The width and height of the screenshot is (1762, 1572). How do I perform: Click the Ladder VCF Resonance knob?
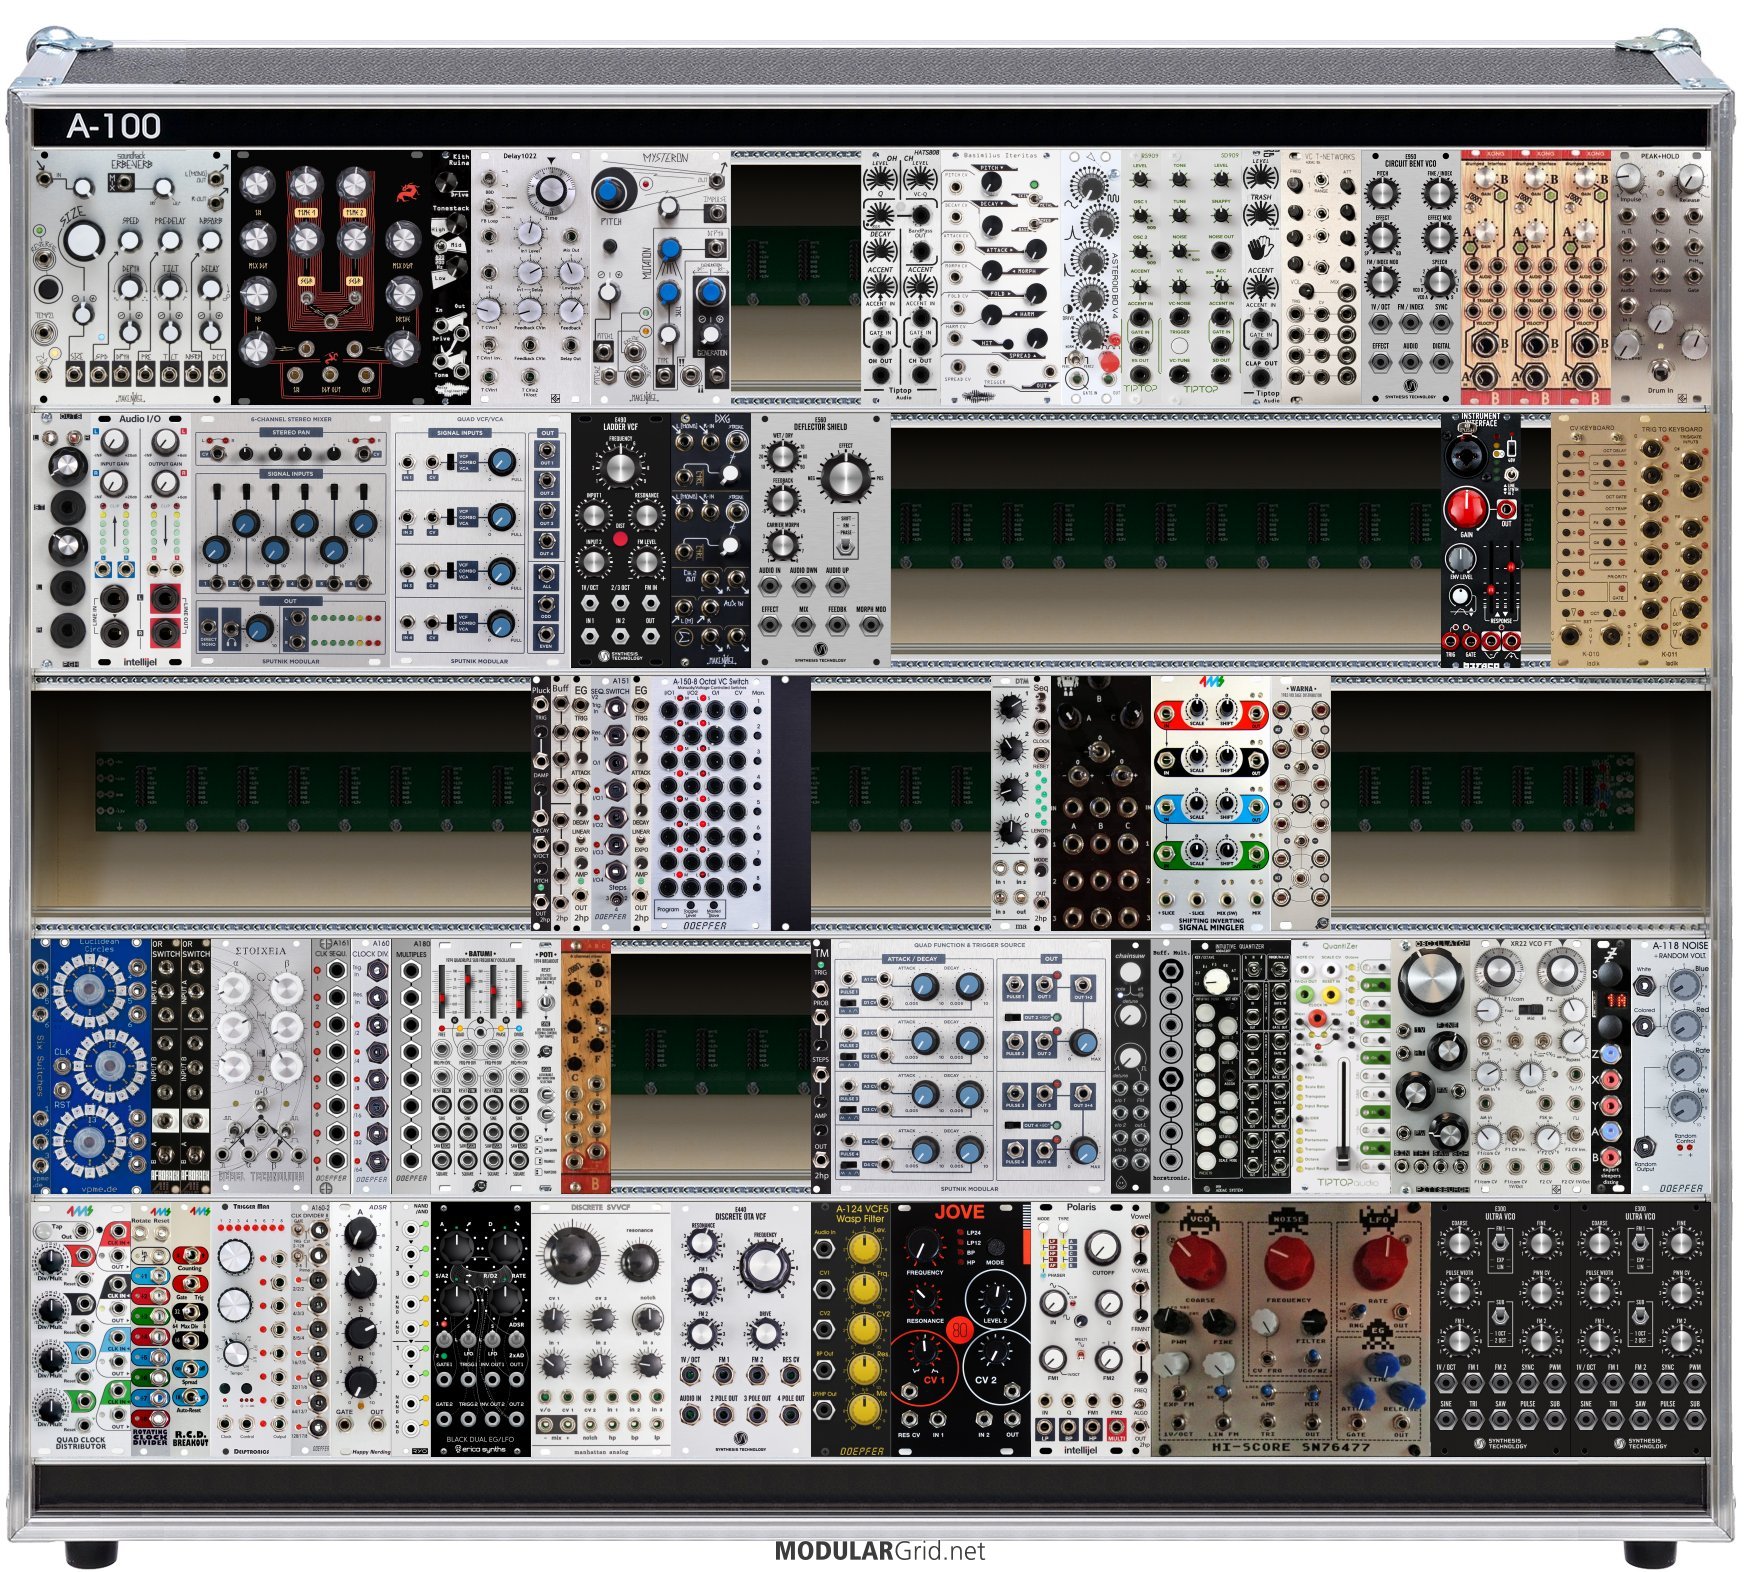[646, 515]
